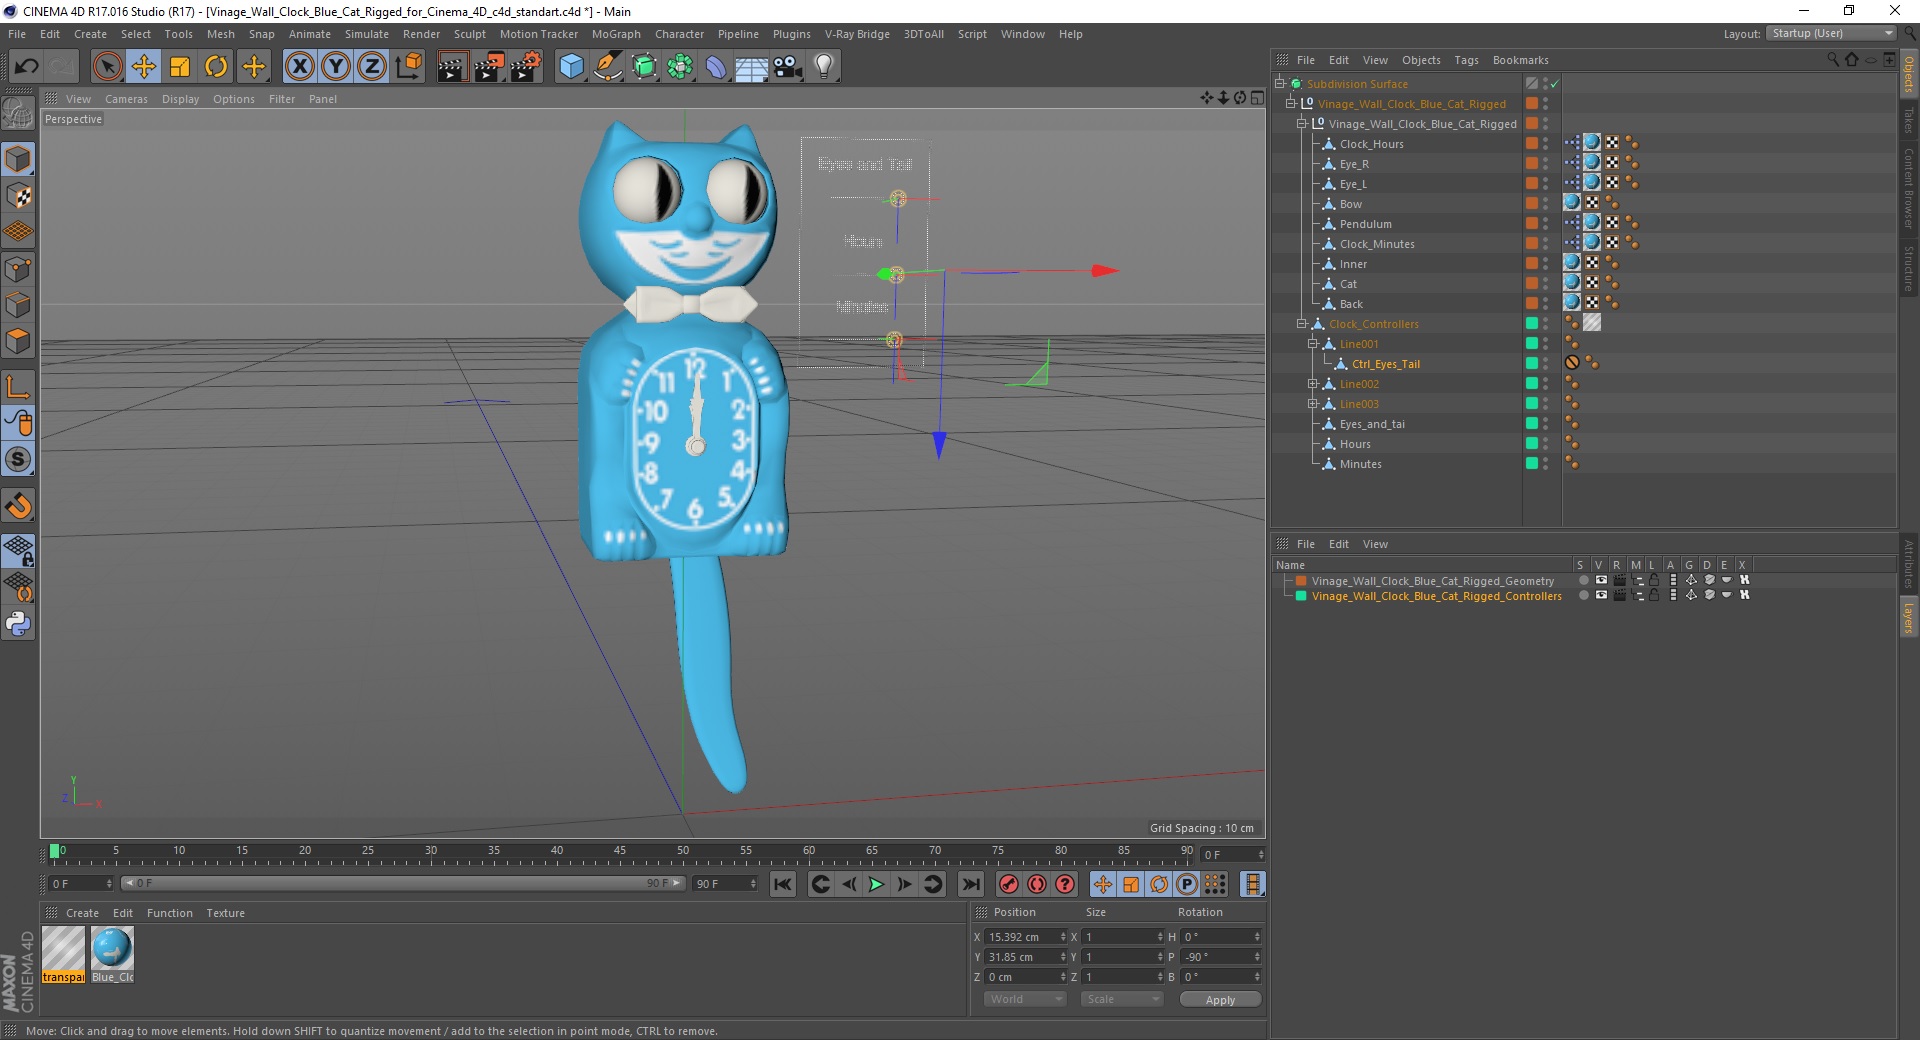Activate the Scale tool
1920x1040 pixels.
pyautogui.click(x=180, y=67)
